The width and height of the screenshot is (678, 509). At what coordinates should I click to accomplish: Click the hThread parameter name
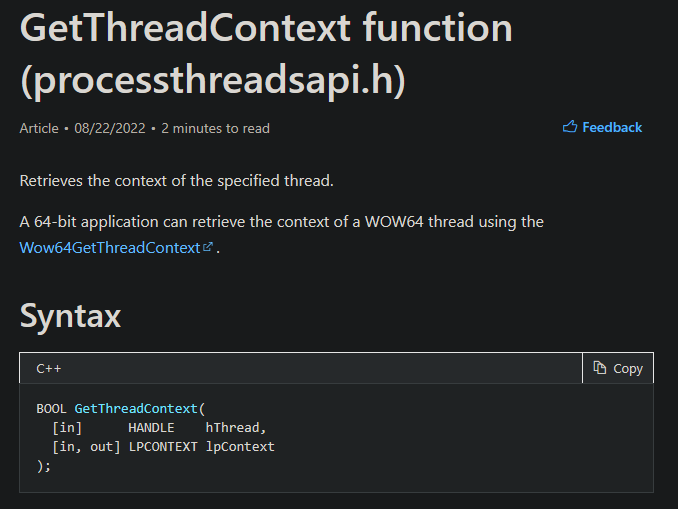[236, 428]
